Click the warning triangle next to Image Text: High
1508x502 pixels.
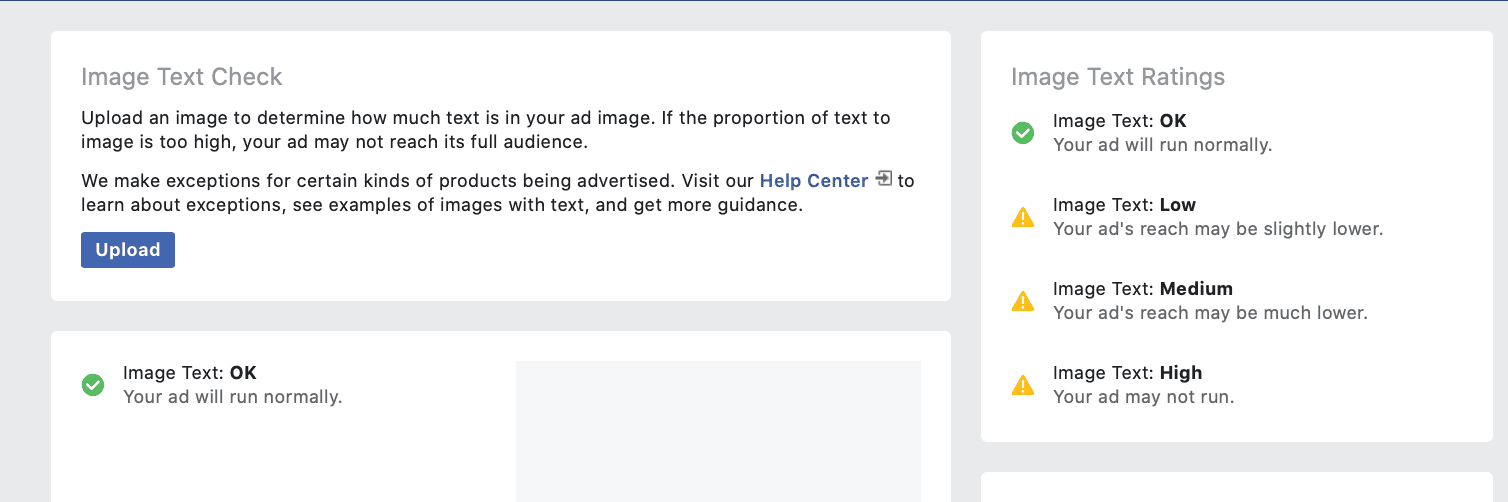coord(1023,385)
